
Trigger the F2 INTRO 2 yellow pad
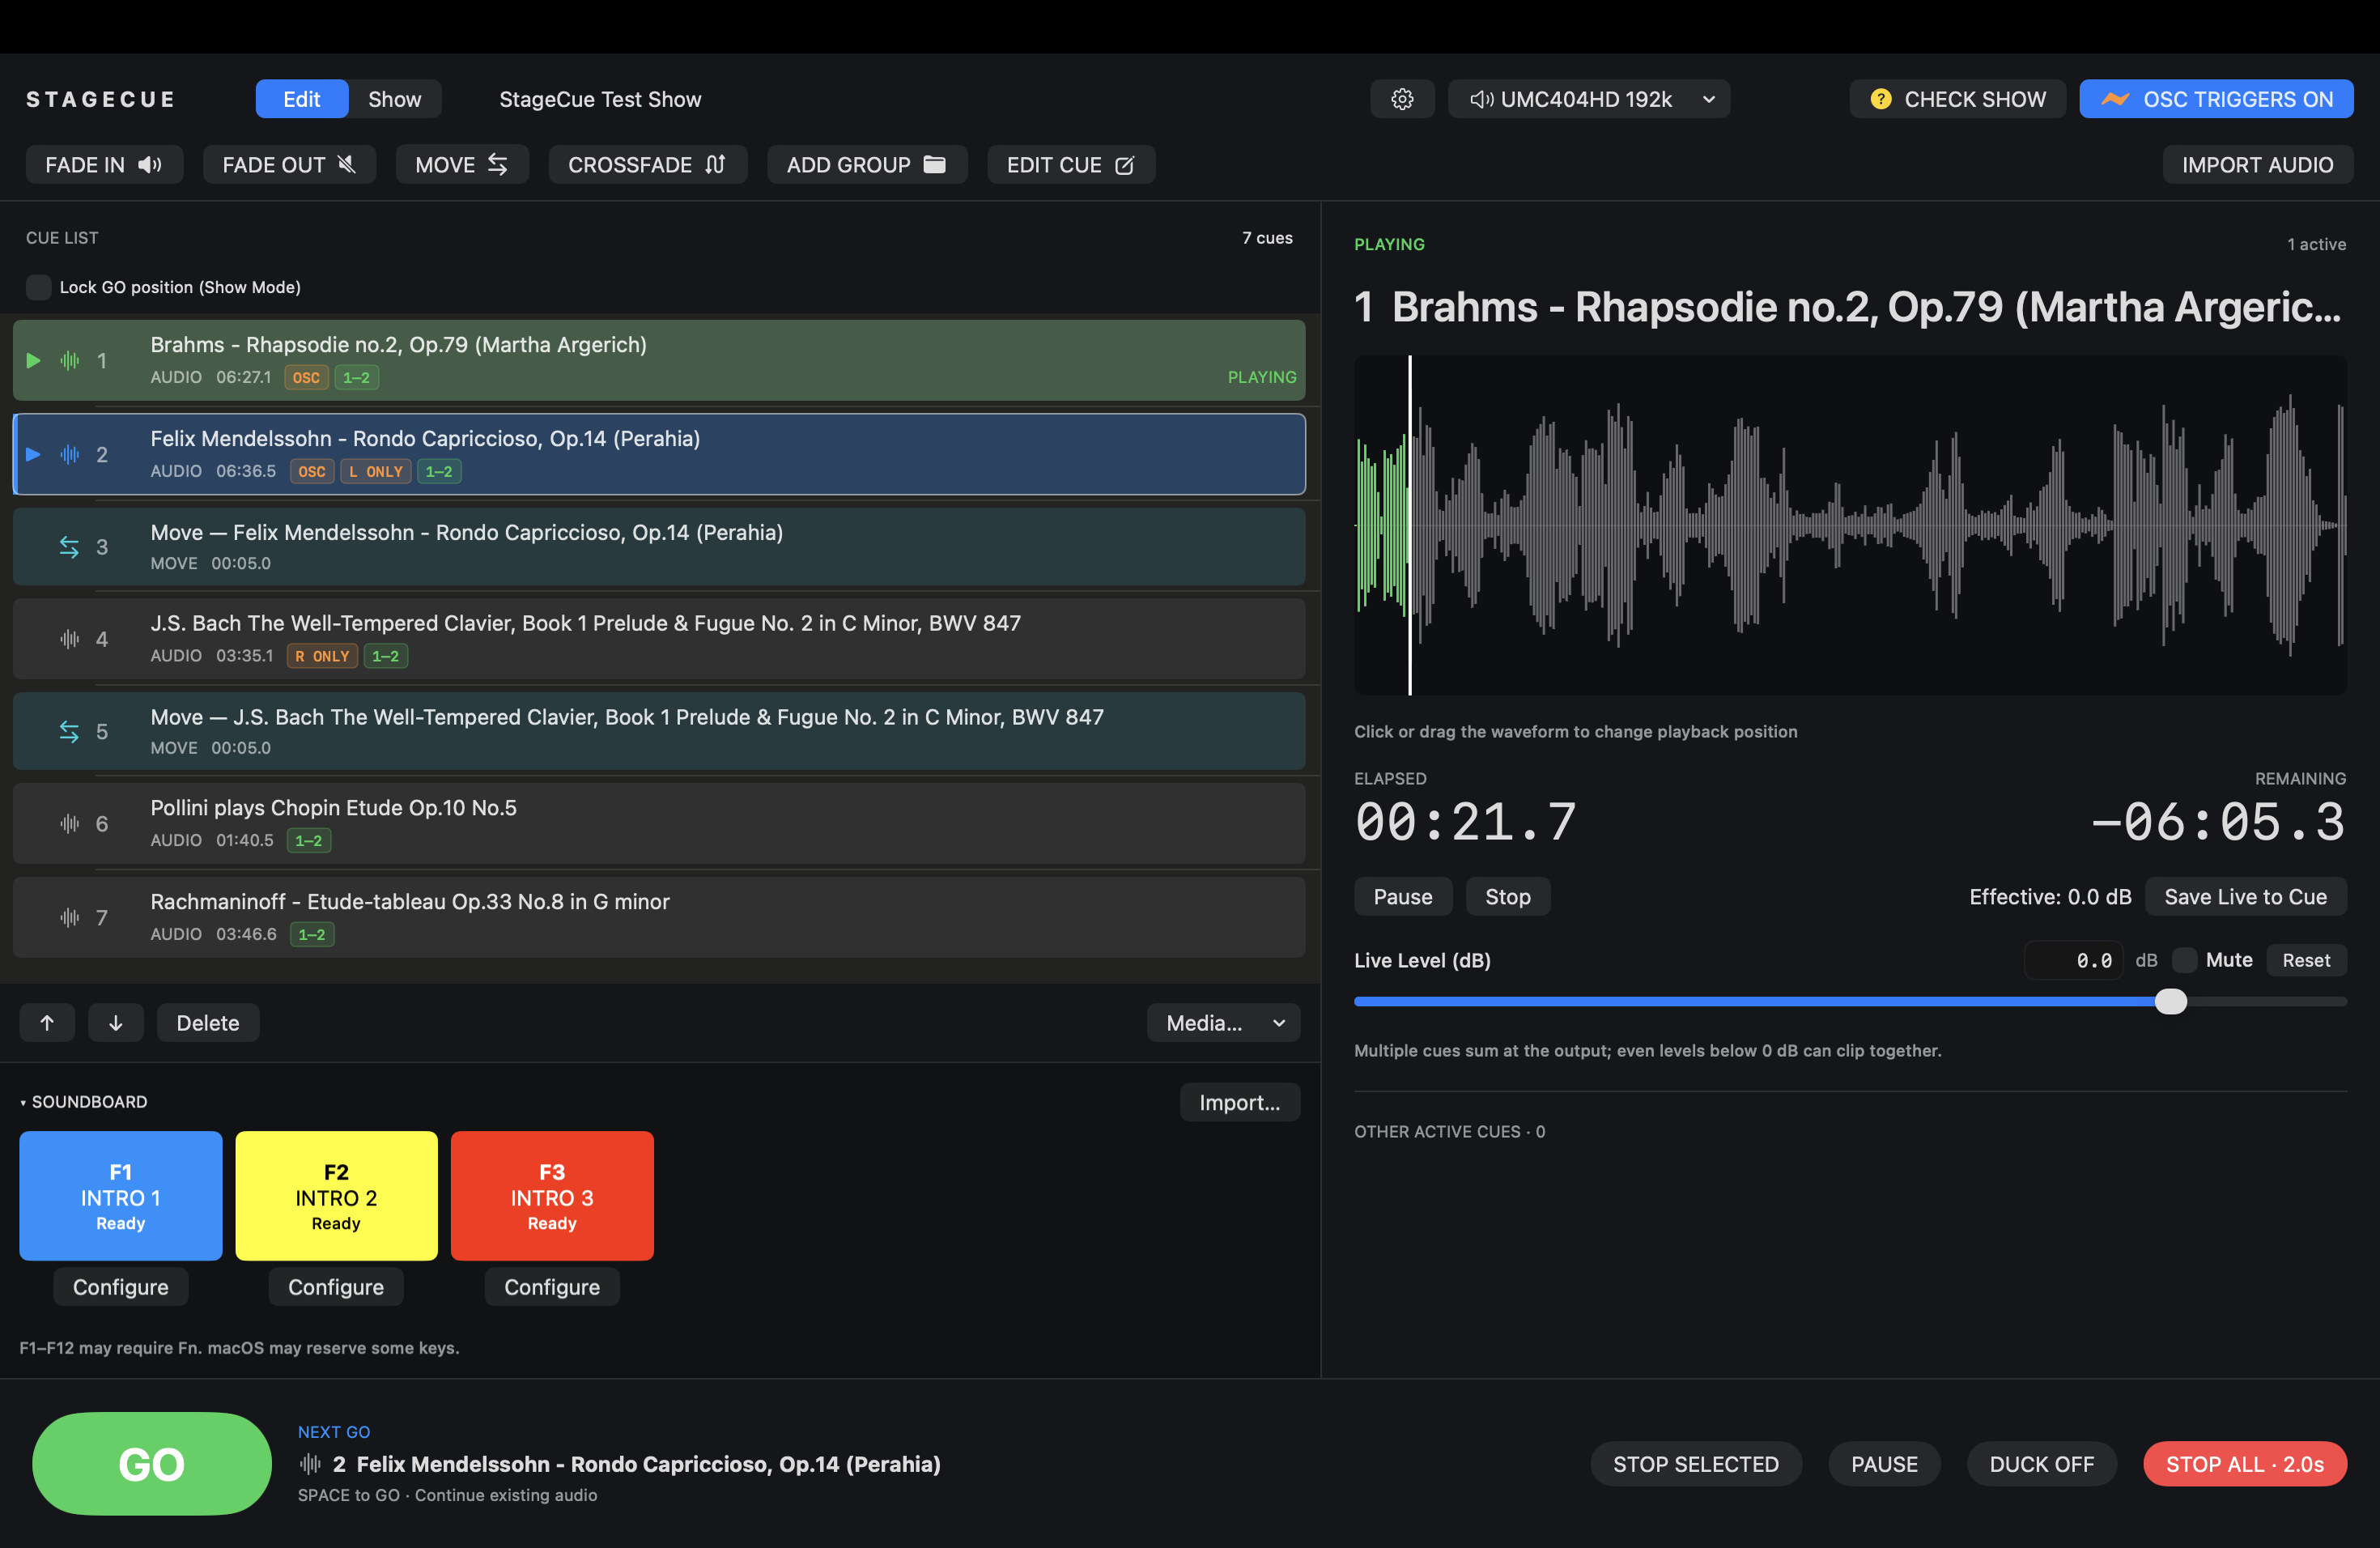[x=336, y=1196]
